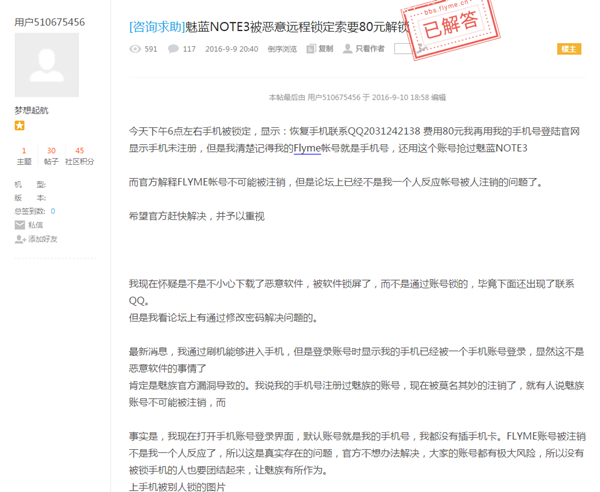Click the 总签到数 value 0
The image size is (600, 492).
click(x=53, y=211)
